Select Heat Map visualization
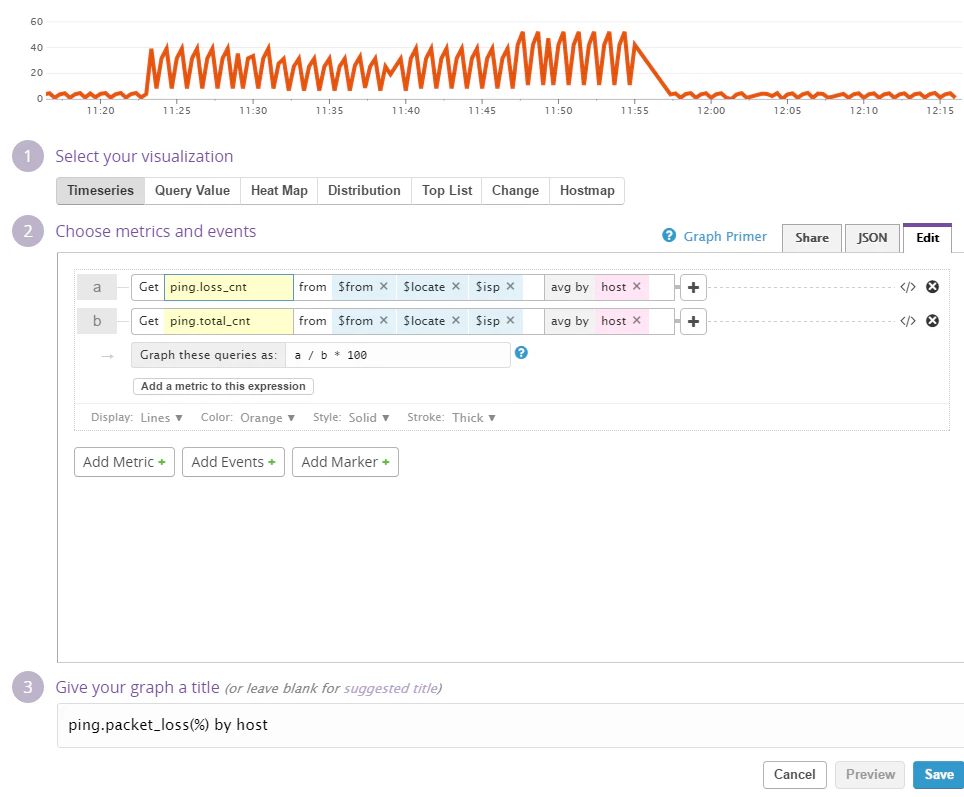The height and width of the screenshot is (797, 964). [279, 191]
